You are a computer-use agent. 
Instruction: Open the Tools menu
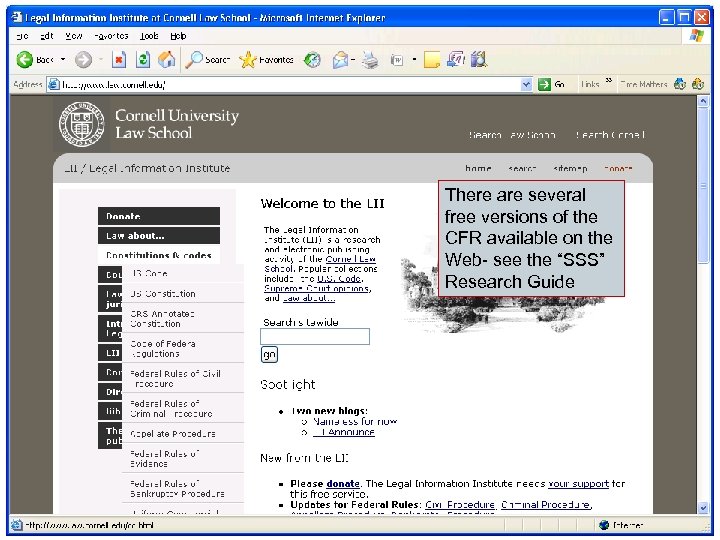pos(149,36)
